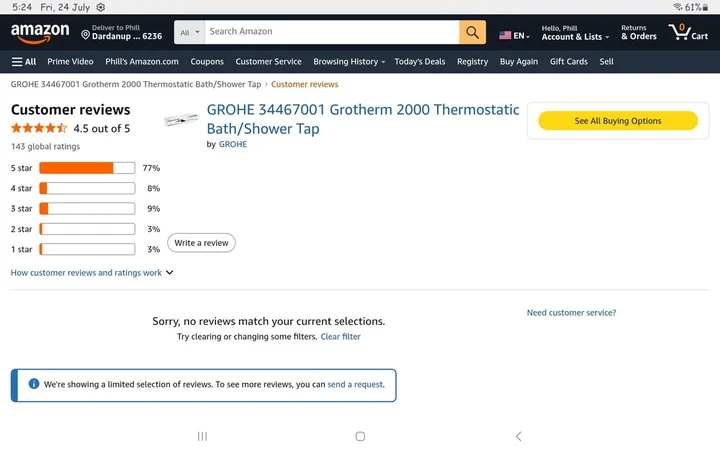Screen dimensions: 720x450
Task: Click the 4.5 out of 5 text
Action: (101, 129)
